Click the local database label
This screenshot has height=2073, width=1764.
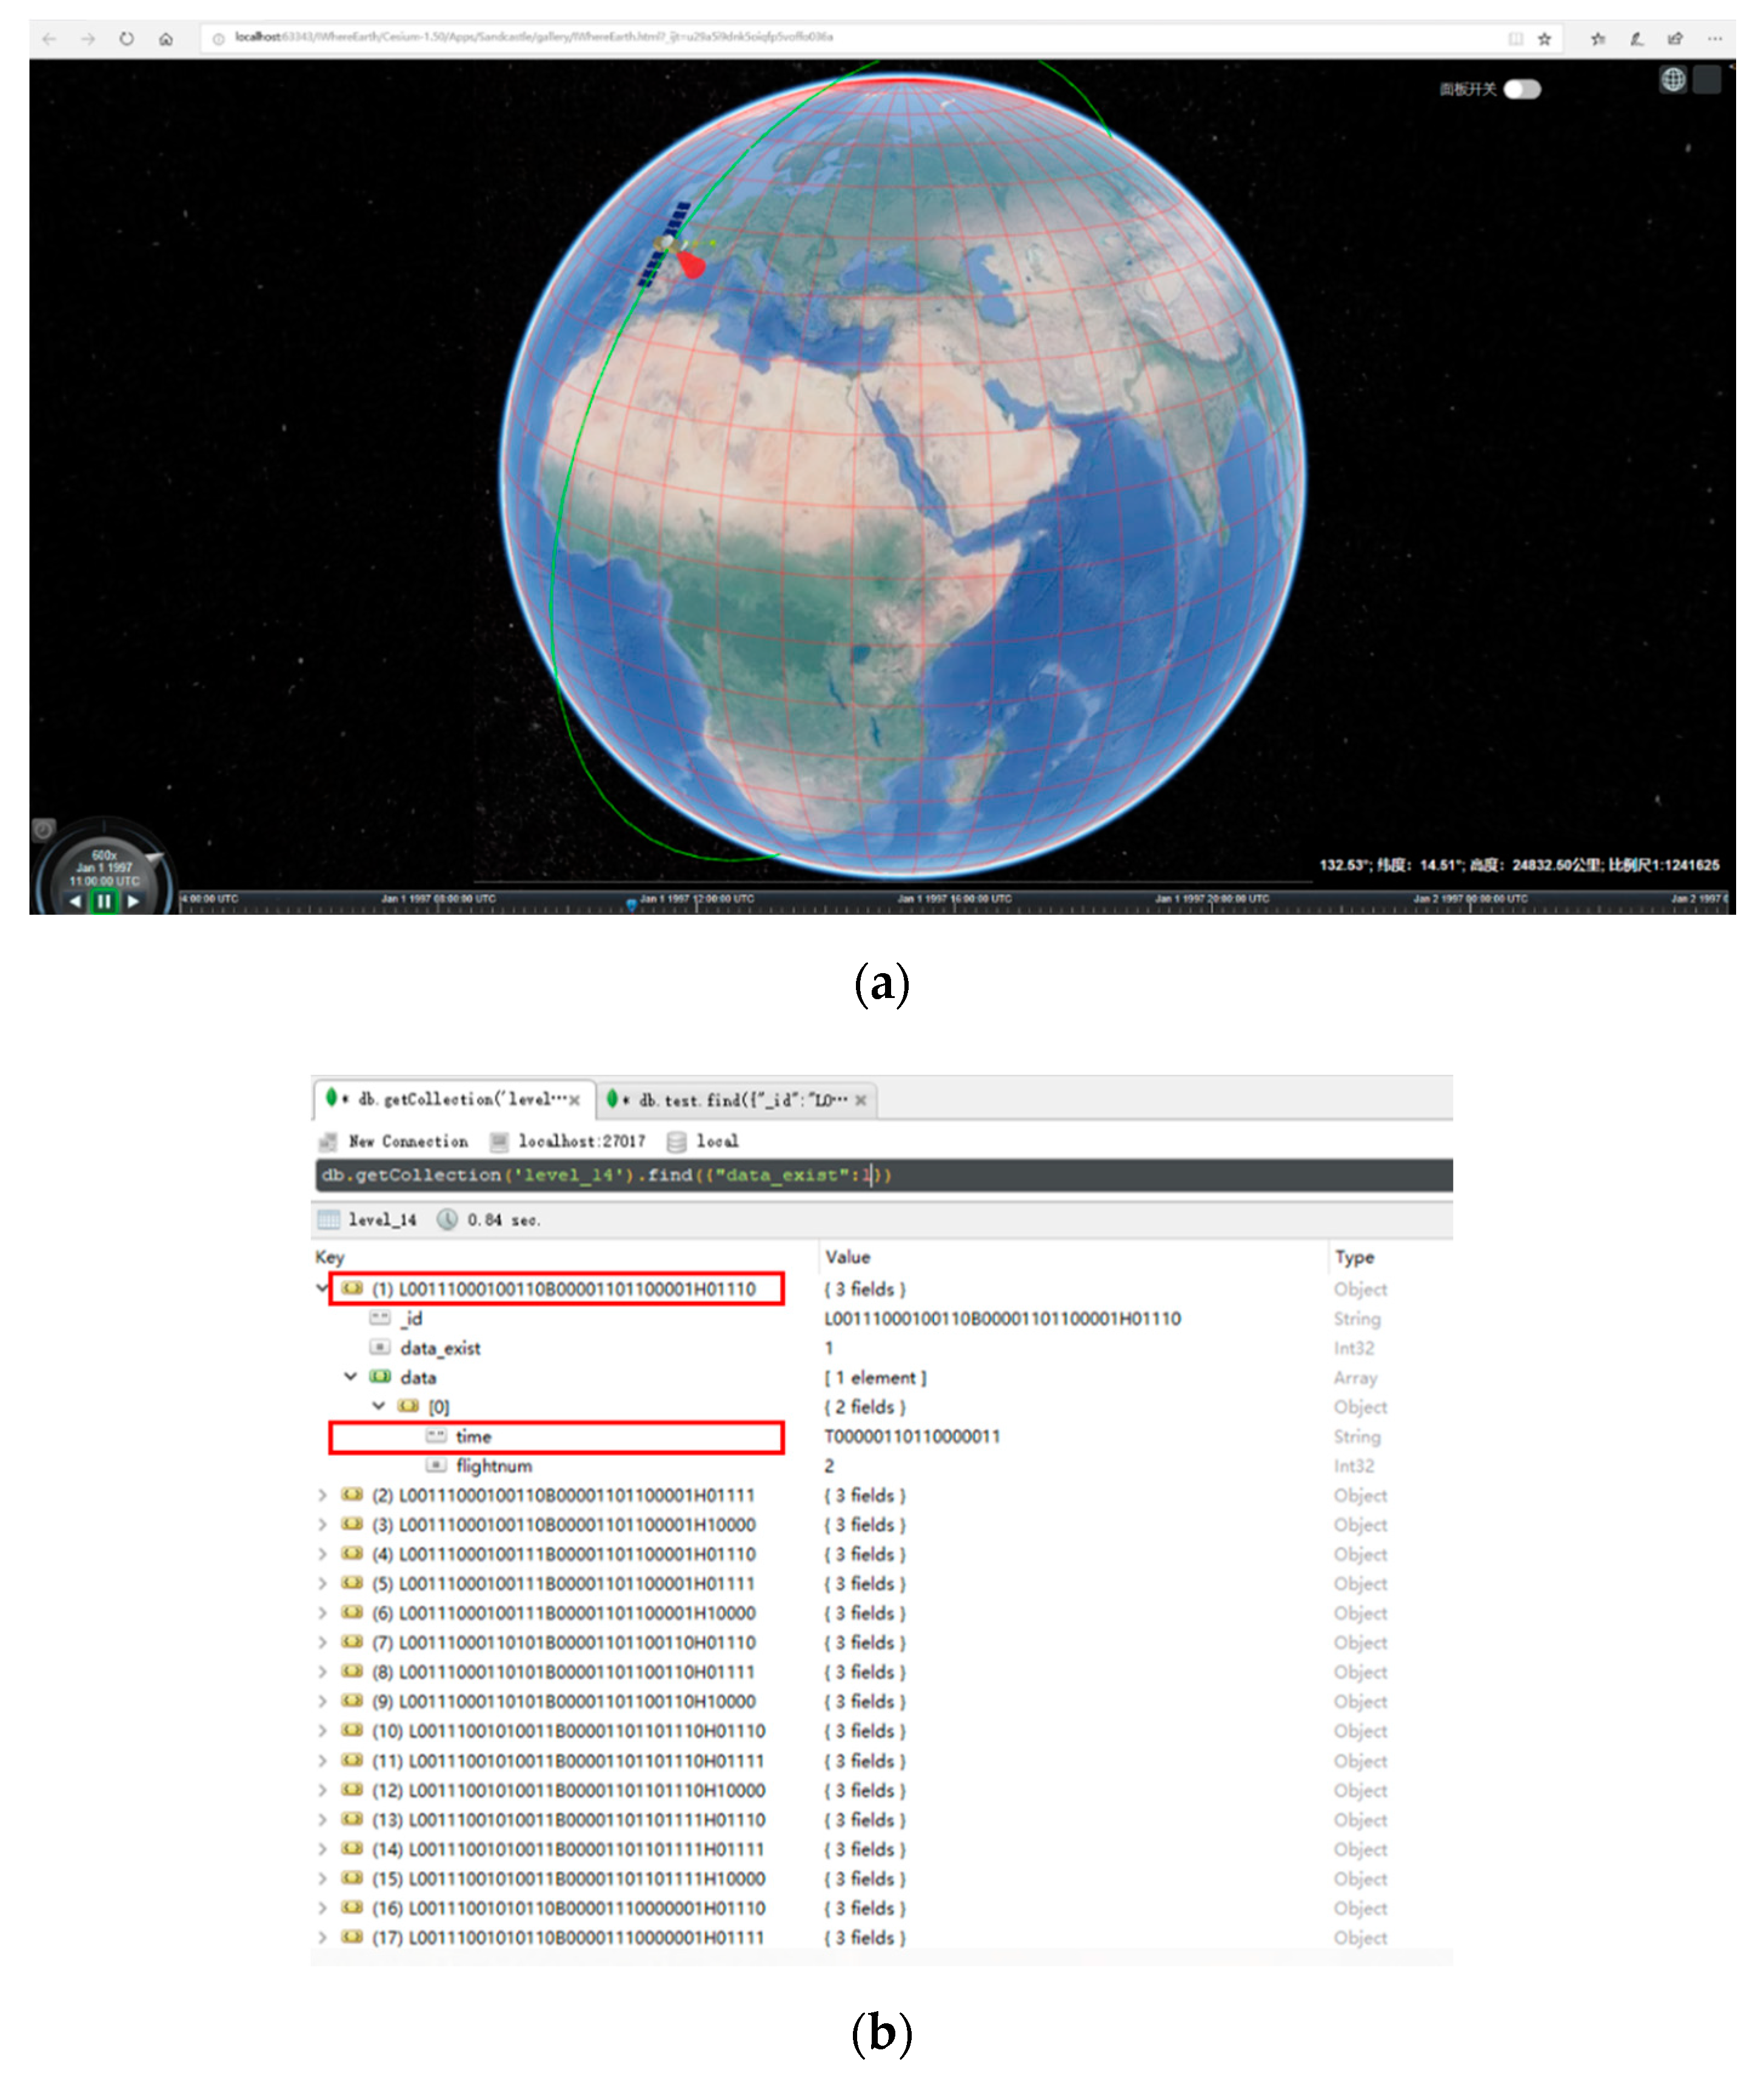point(717,1141)
